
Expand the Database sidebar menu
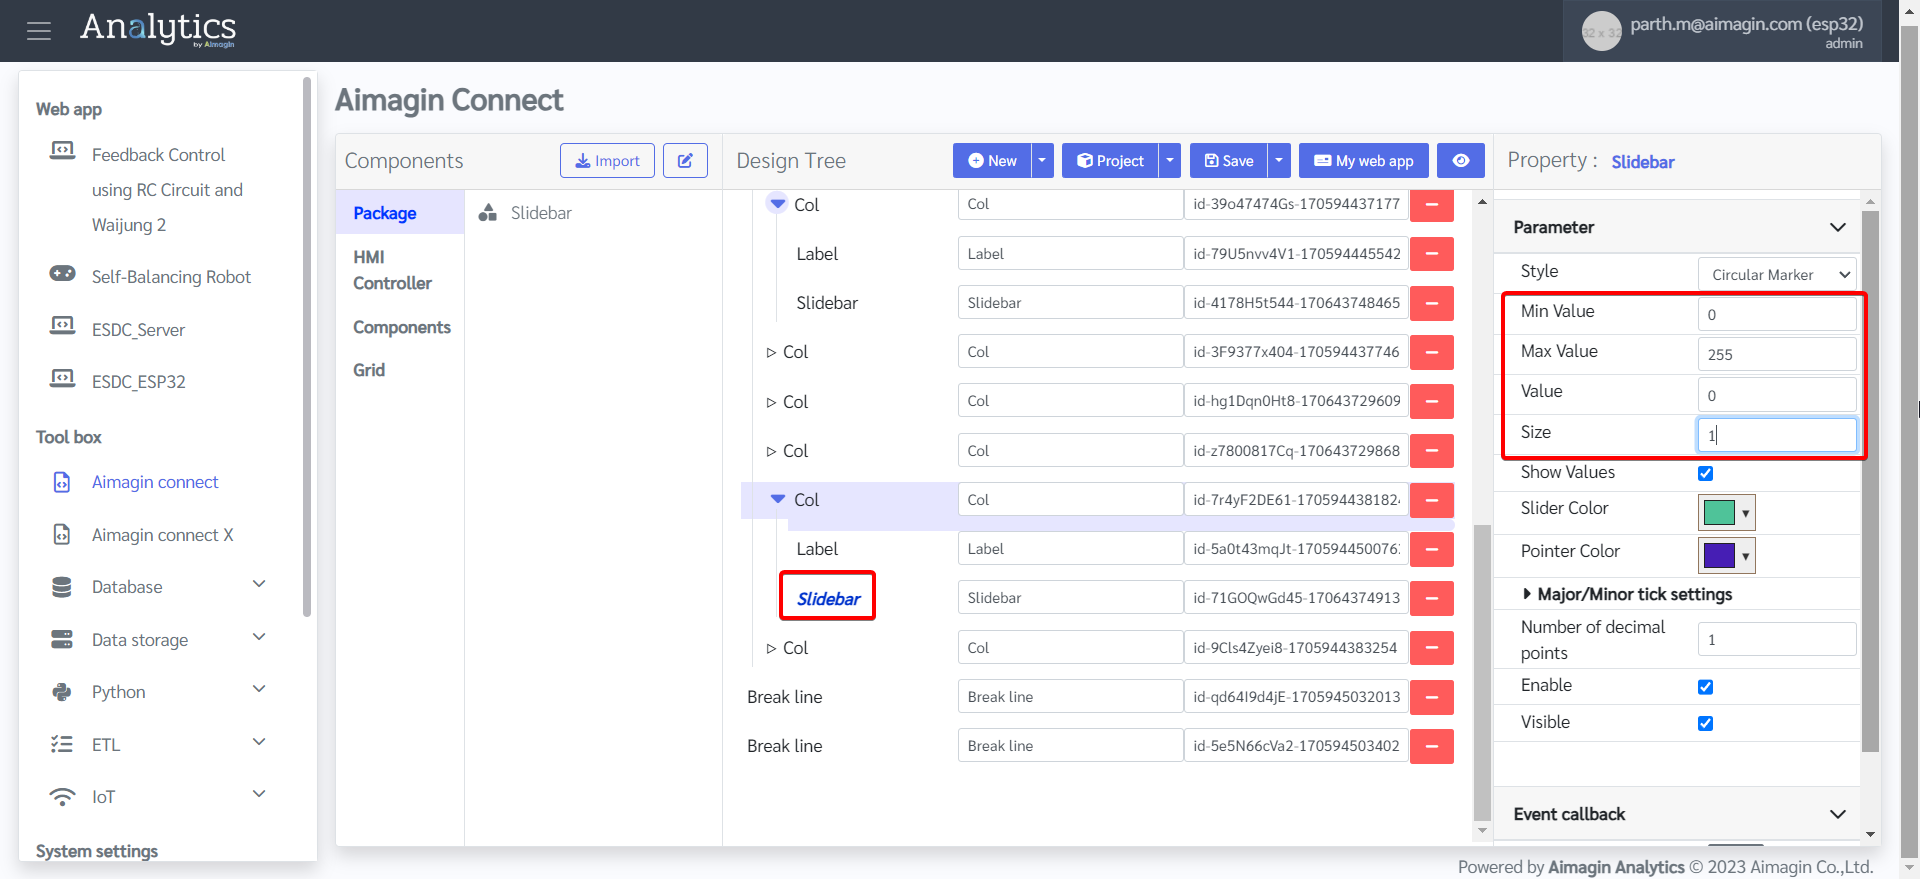pos(259,584)
